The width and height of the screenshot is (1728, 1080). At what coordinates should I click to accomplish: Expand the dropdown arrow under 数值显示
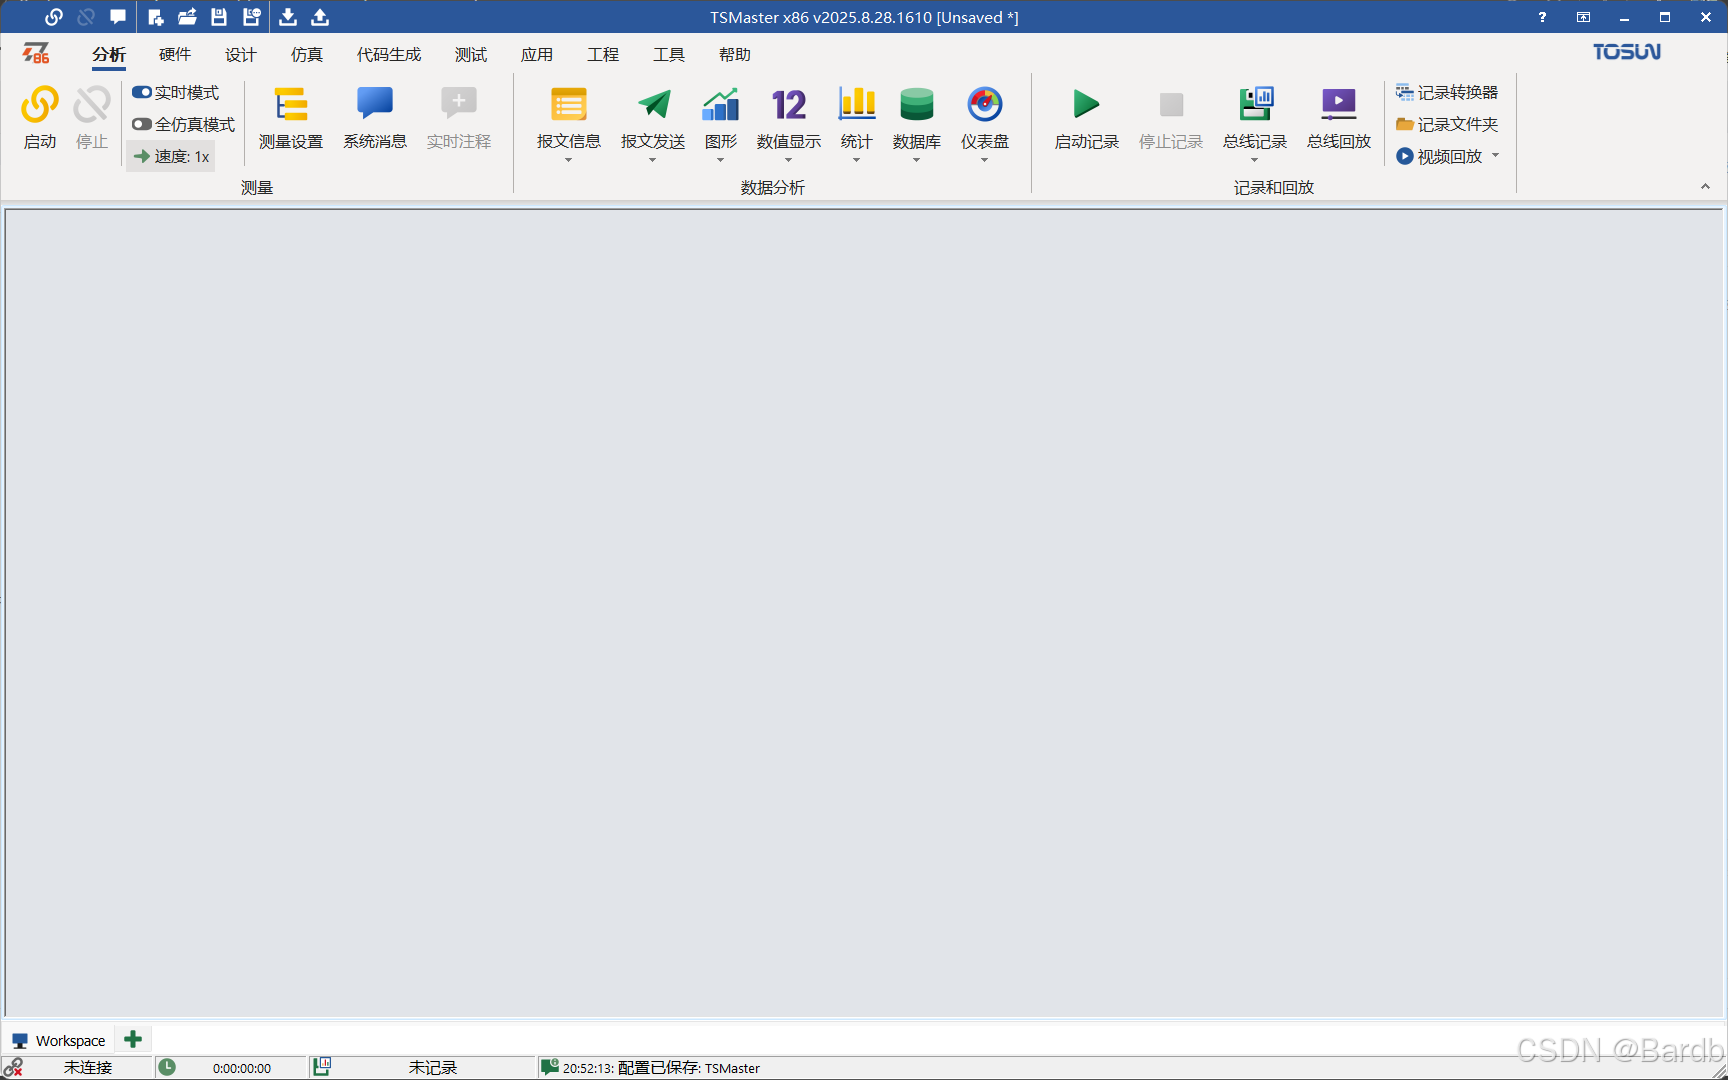coord(788,160)
